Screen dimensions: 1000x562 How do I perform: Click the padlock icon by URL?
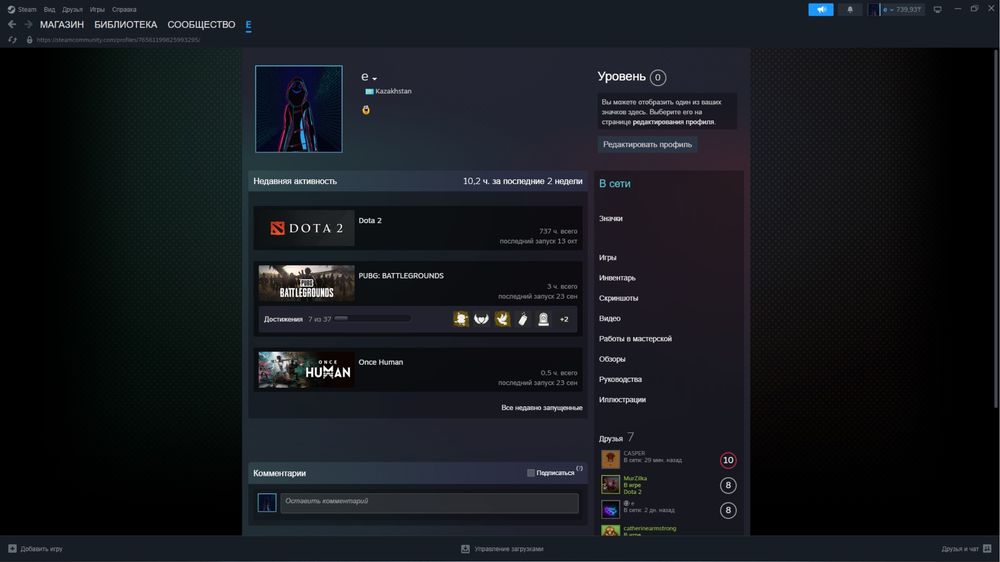coord(29,40)
